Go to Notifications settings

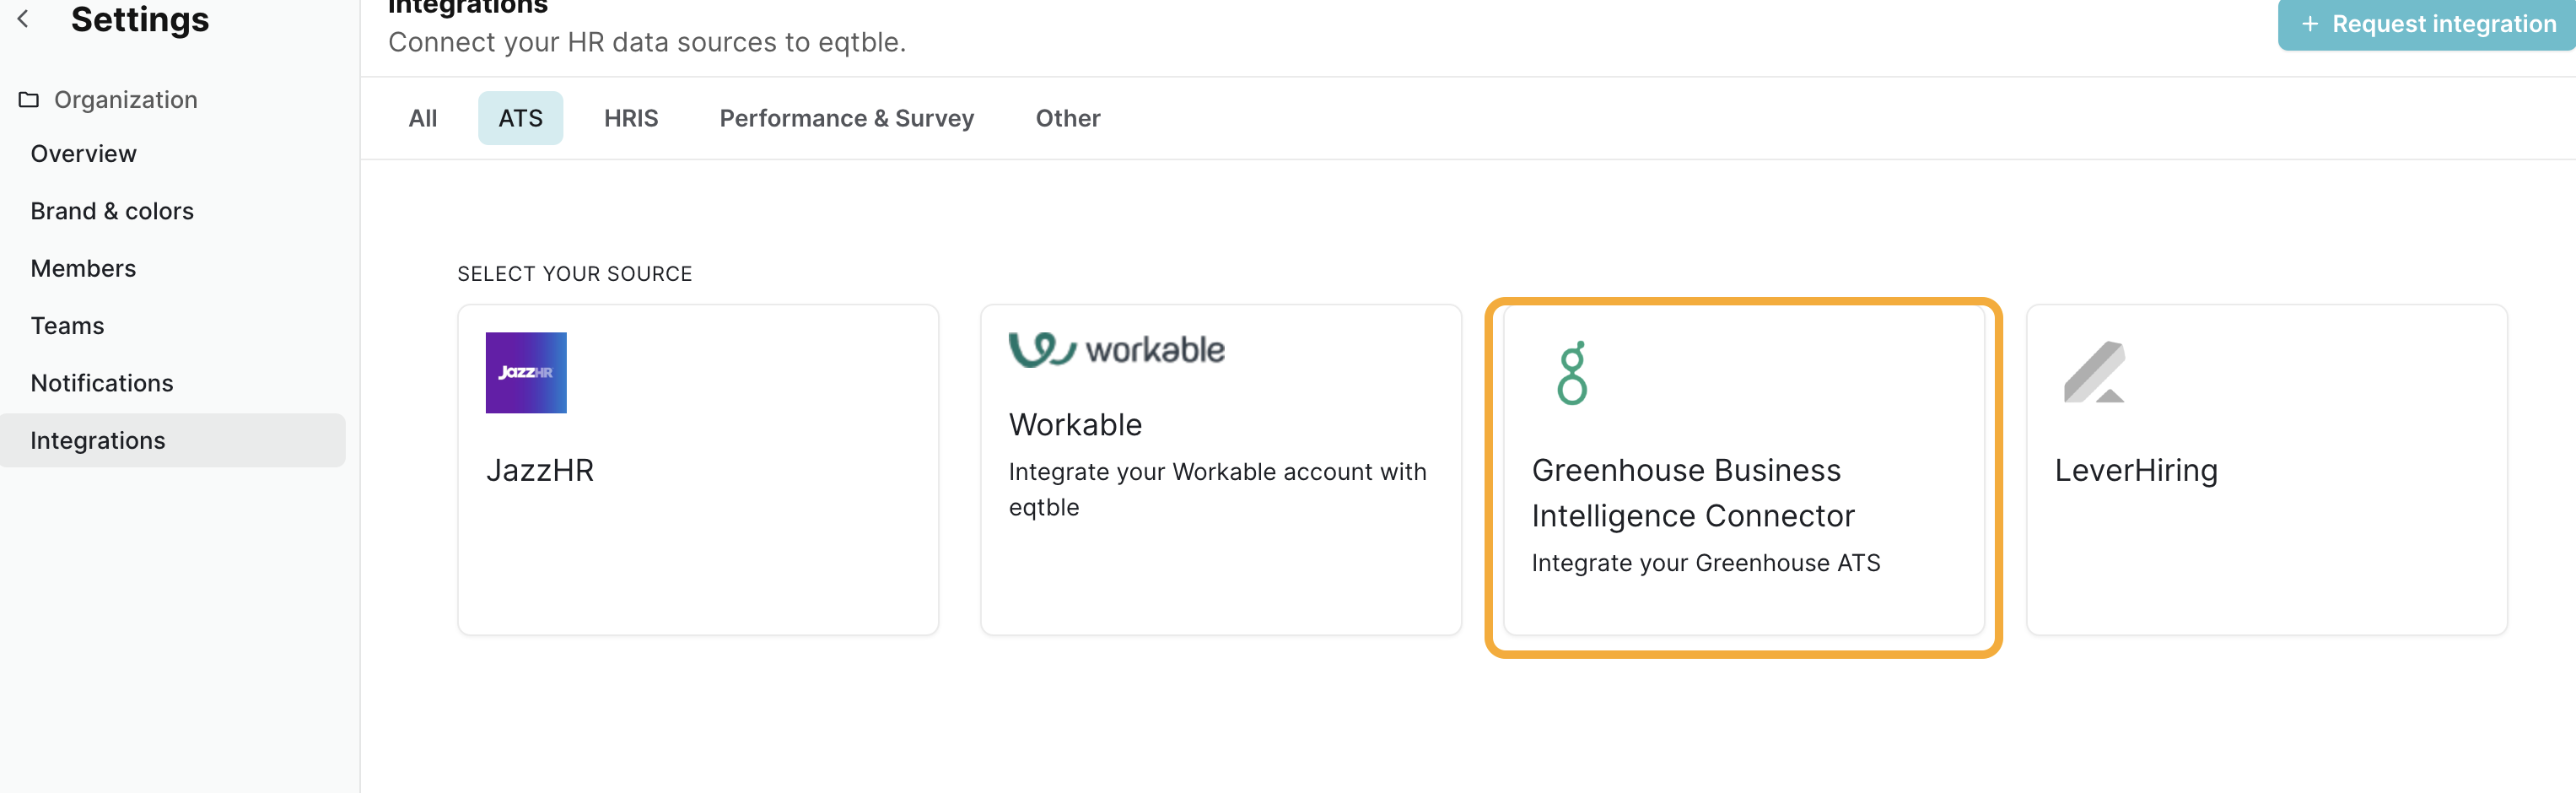pyautogui.click(x=102, y=383)
